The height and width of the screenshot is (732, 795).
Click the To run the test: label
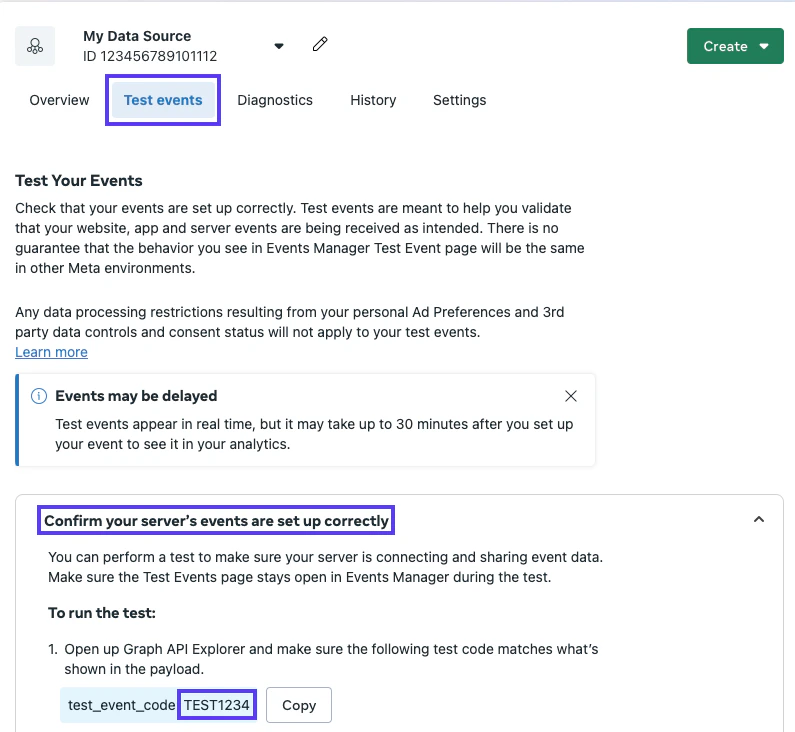click(102, 613)
